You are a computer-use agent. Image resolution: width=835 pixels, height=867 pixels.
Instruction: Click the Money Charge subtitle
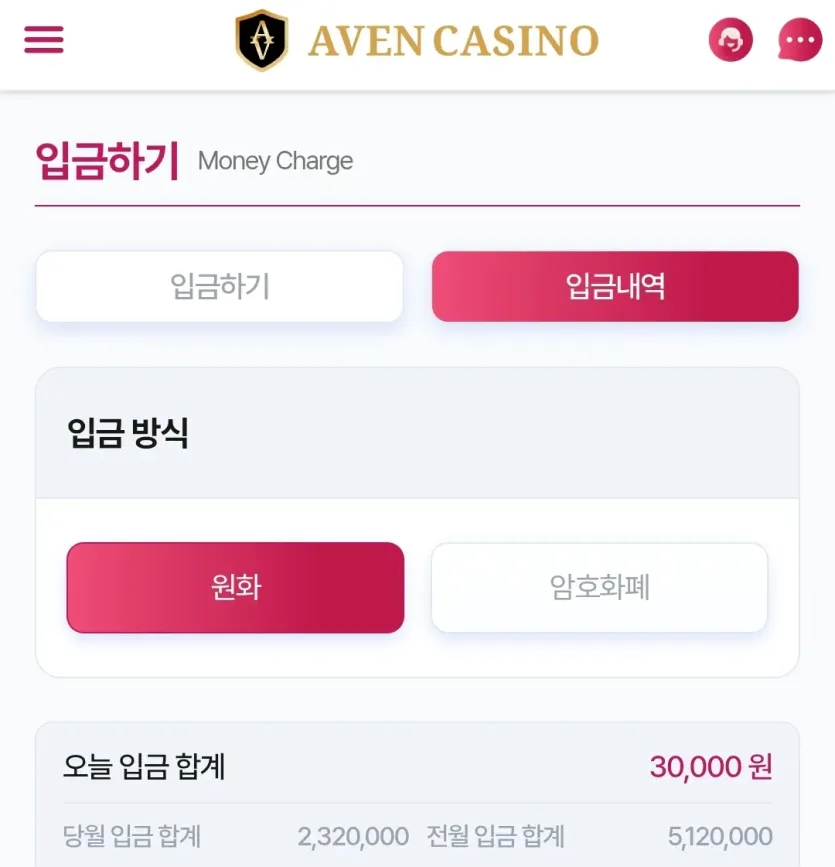pyautogui.click(x=275, y=161)
